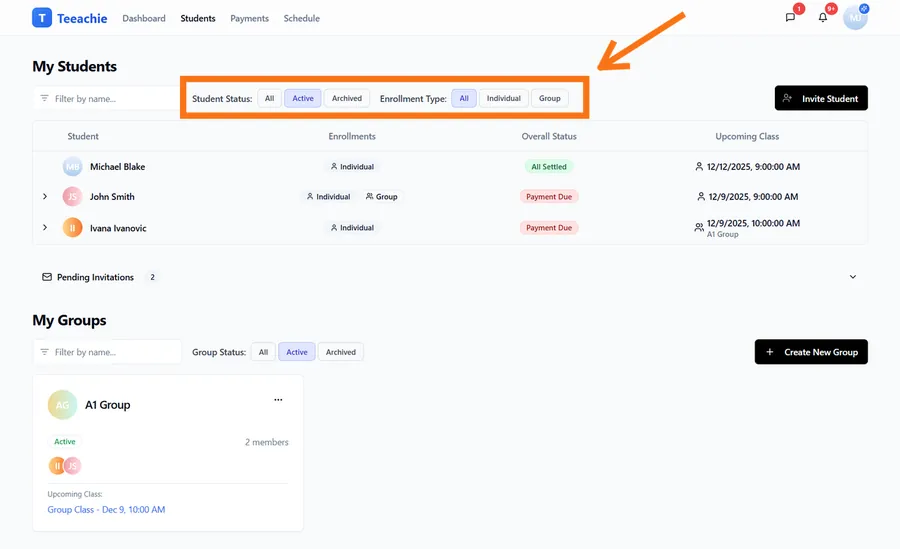Image resolution: width=900 pixels, height=549 pixels.
Task: Expand the Pending Invitations section chevron
Action: coord(852,277)
